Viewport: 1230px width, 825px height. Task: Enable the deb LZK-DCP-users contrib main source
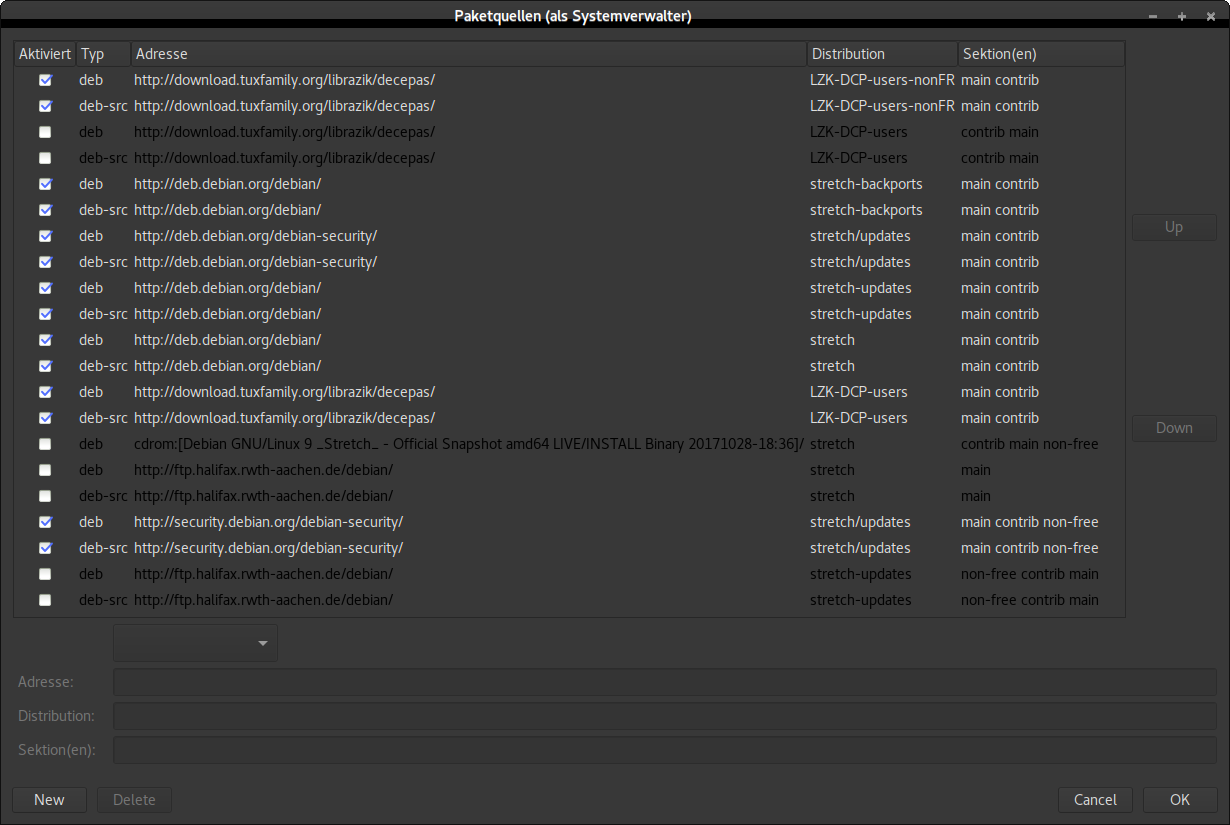coord(45,132)
